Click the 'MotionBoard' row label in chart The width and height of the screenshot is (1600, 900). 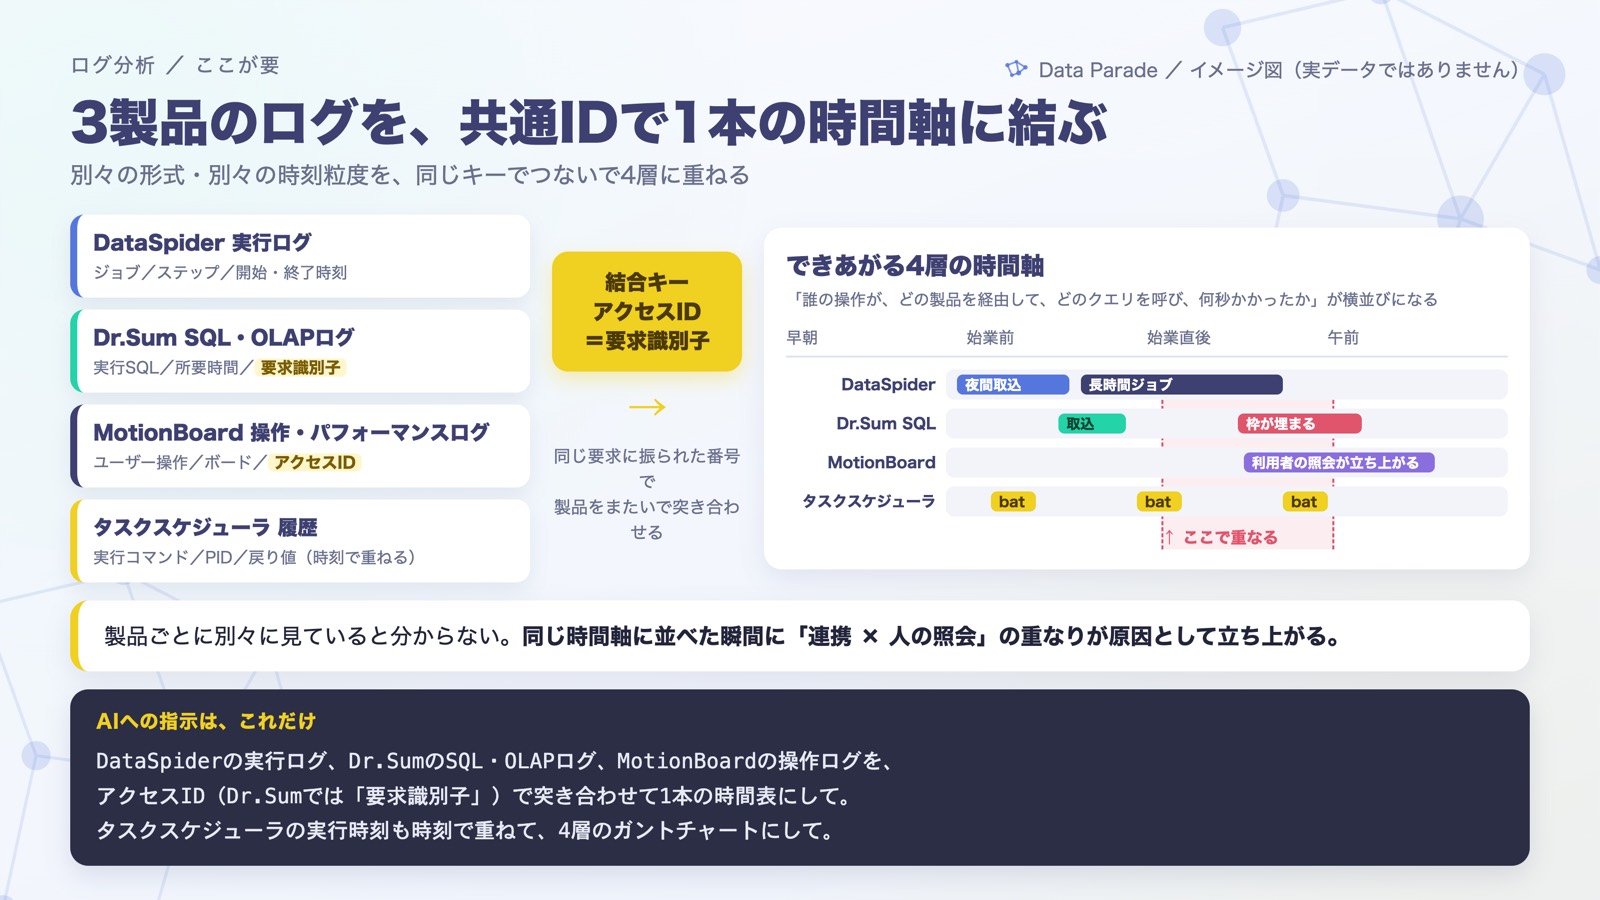click(881, 462)
